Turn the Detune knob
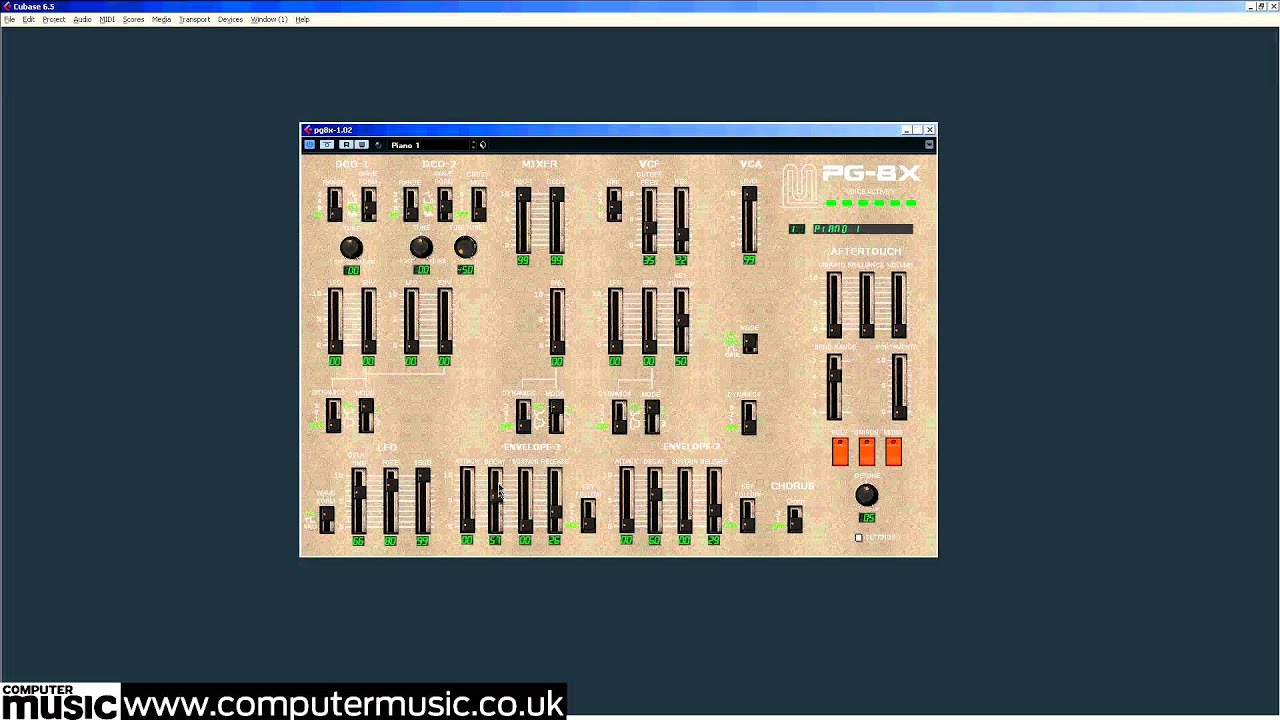This screenshot has height=720, width=1280. pos(866,495)
